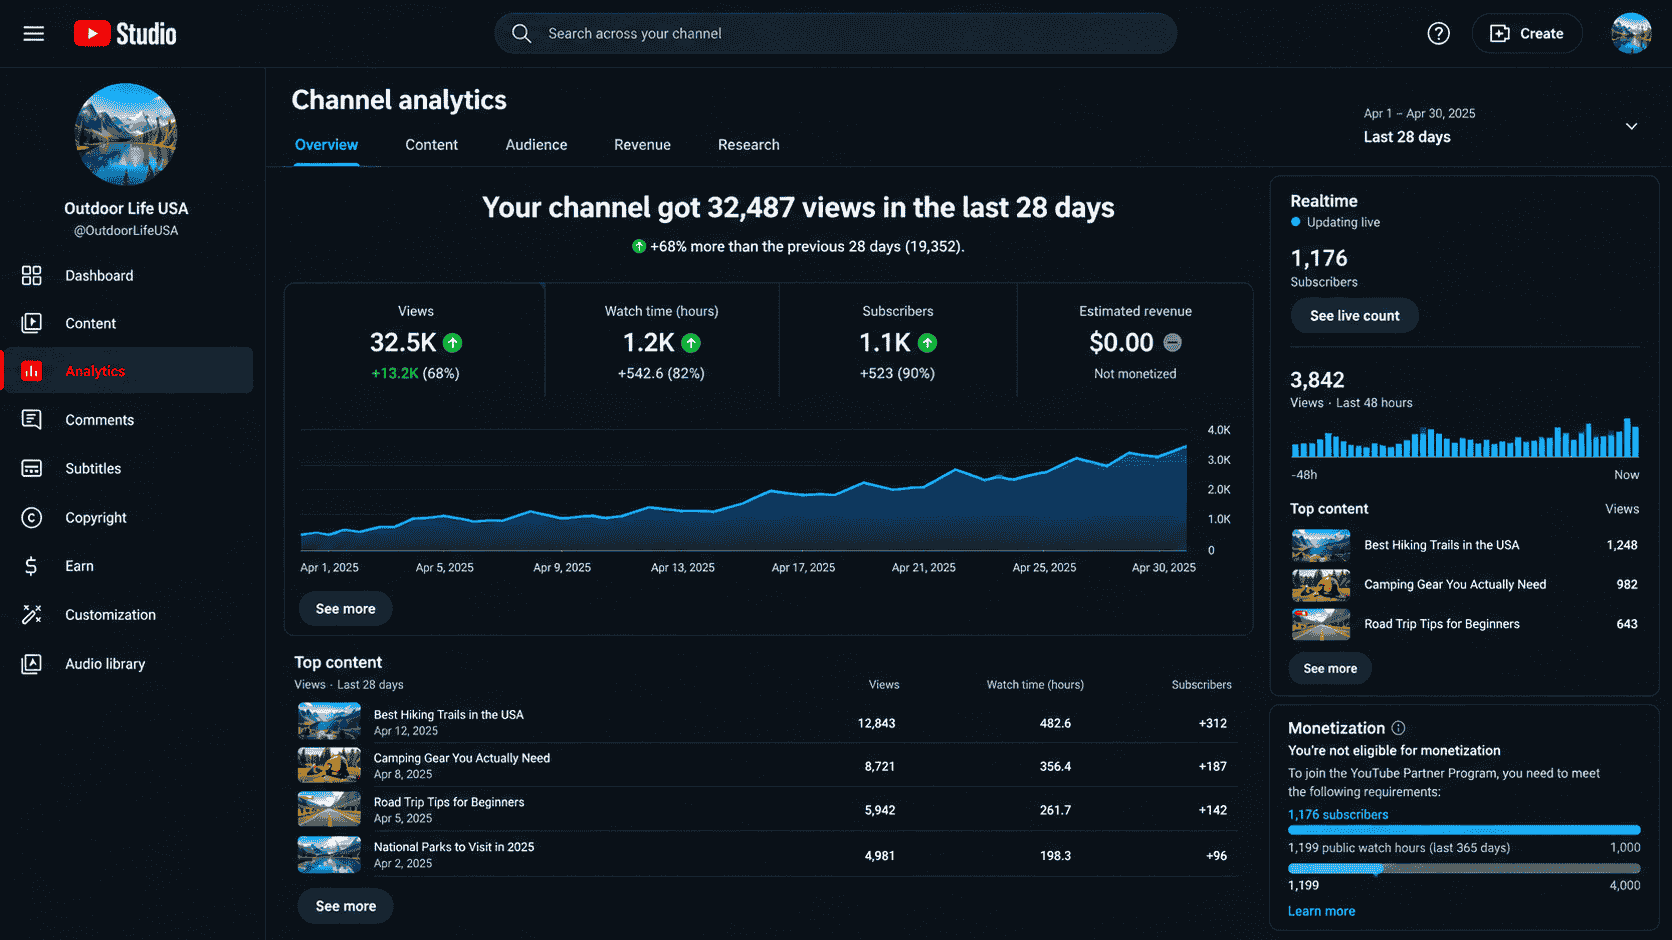Select the Estimated revenue metric card

coord(1135,340)
